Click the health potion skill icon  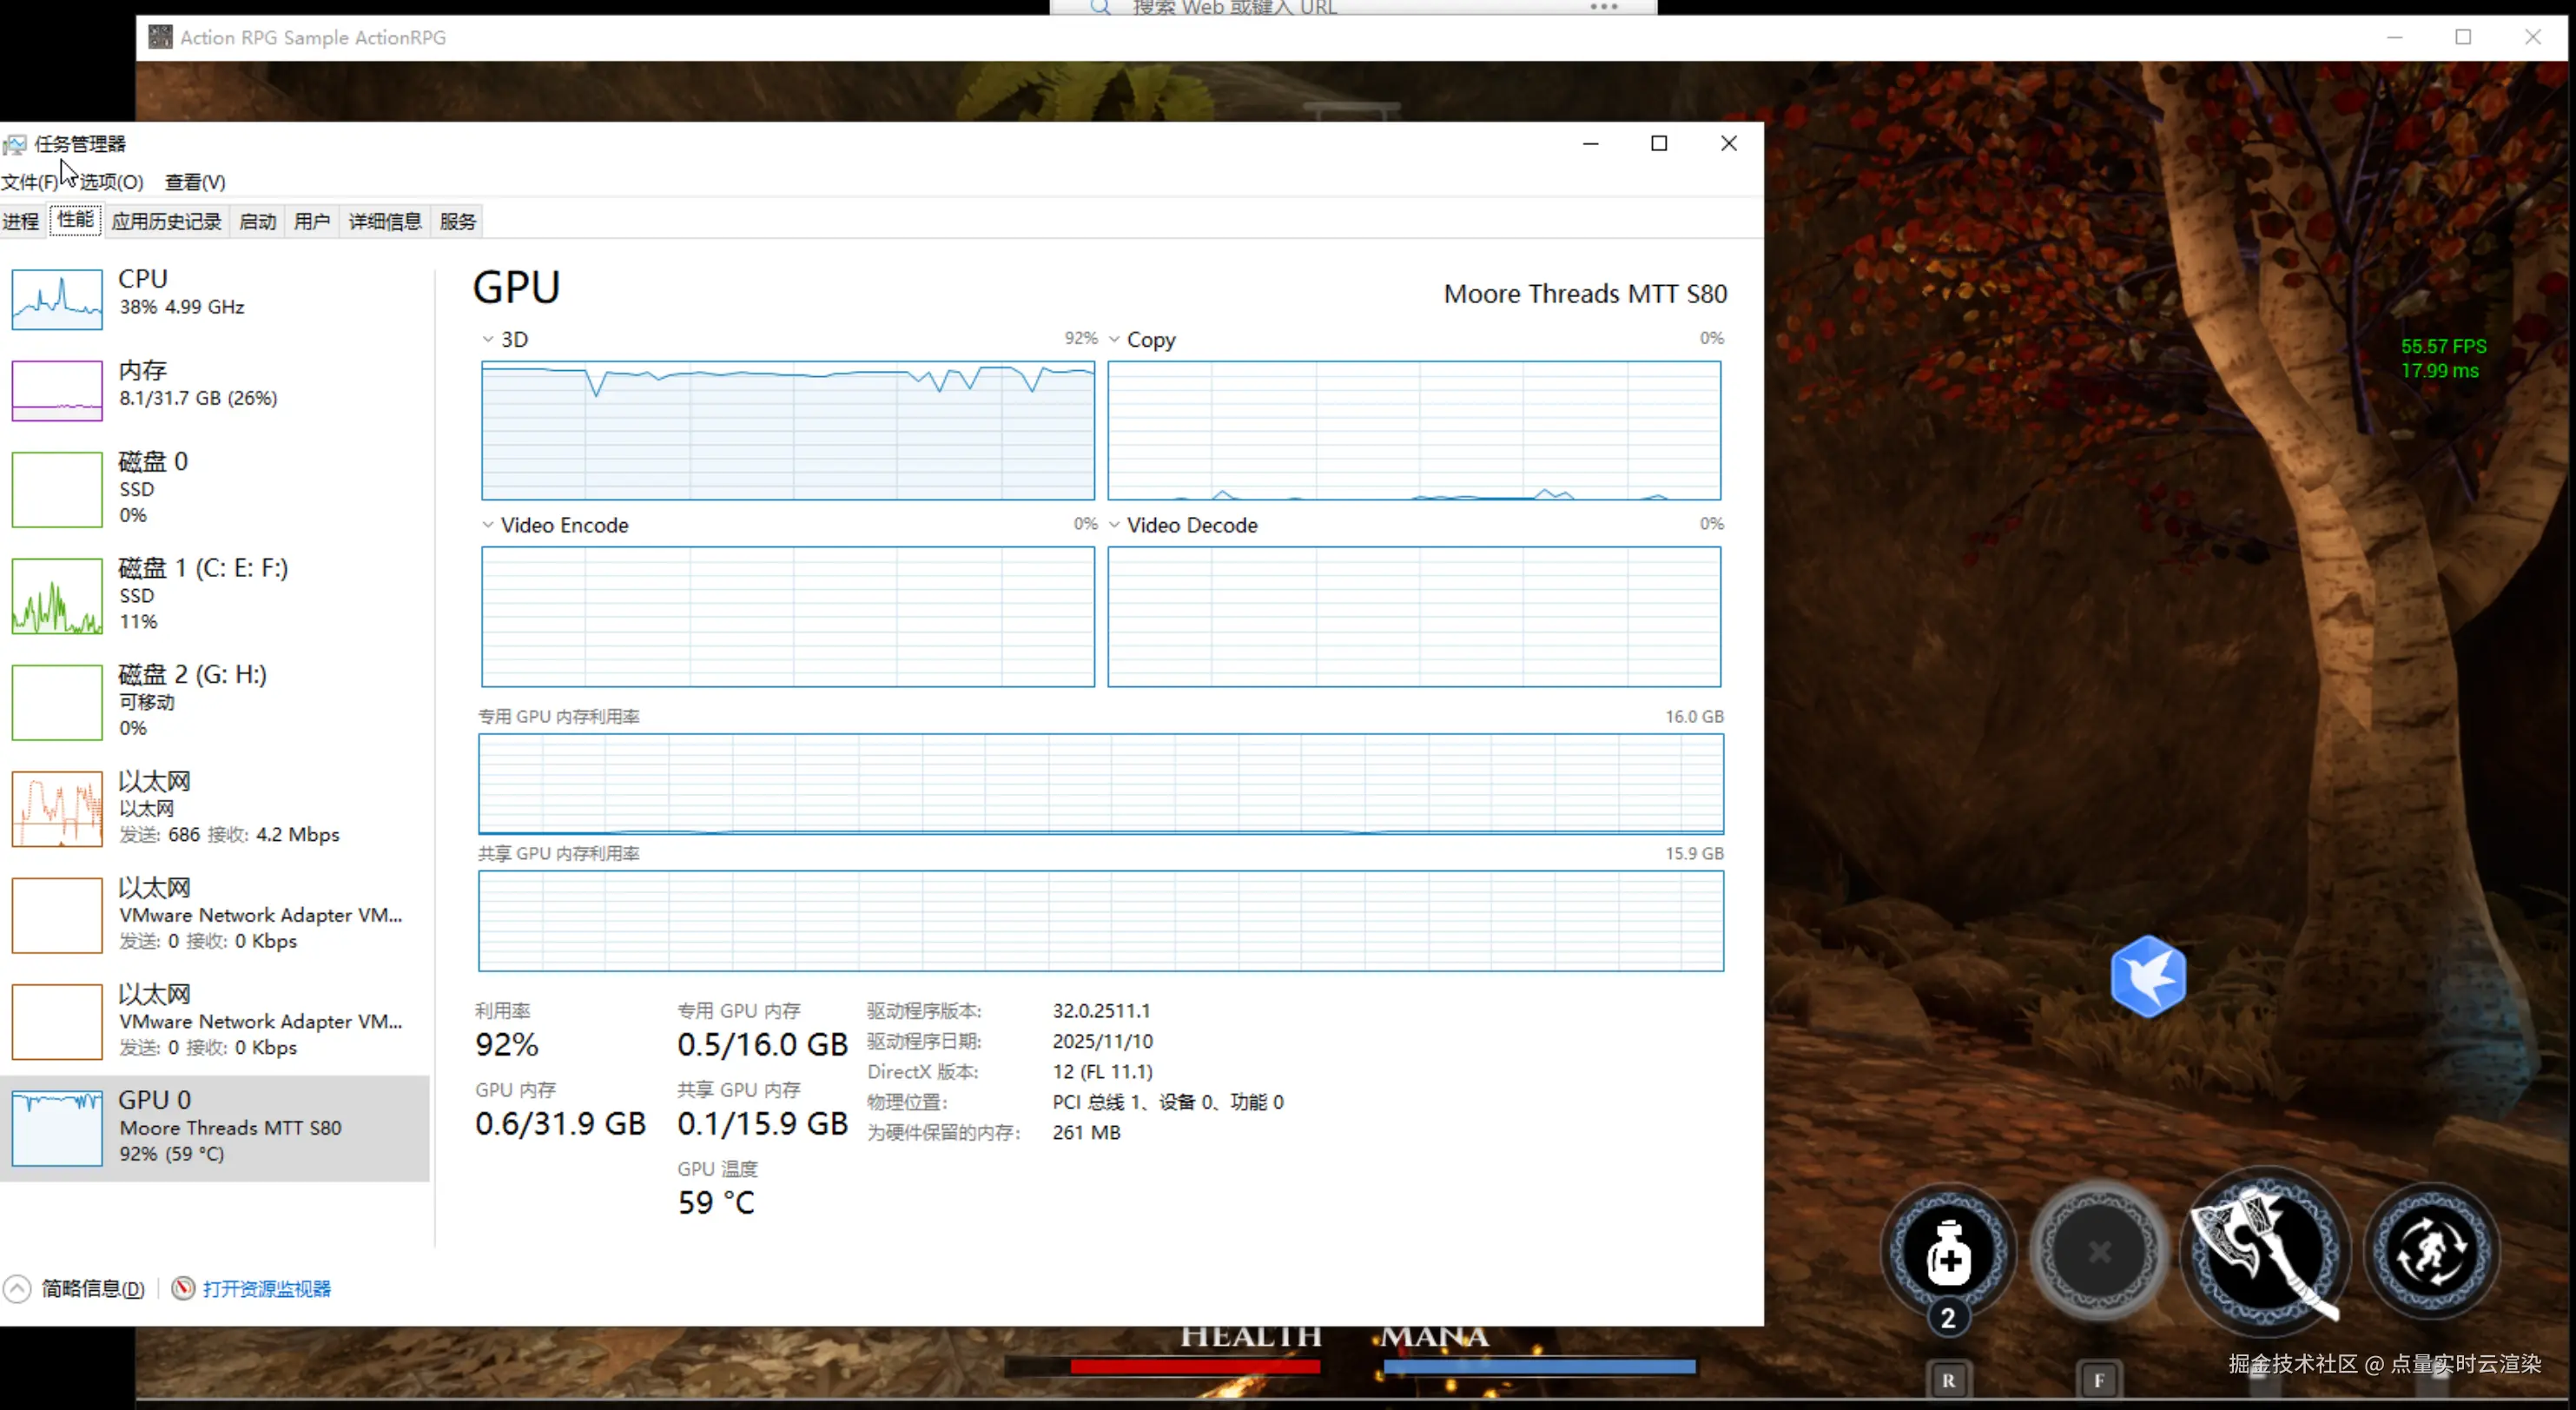click(x=1948, y=1251)
